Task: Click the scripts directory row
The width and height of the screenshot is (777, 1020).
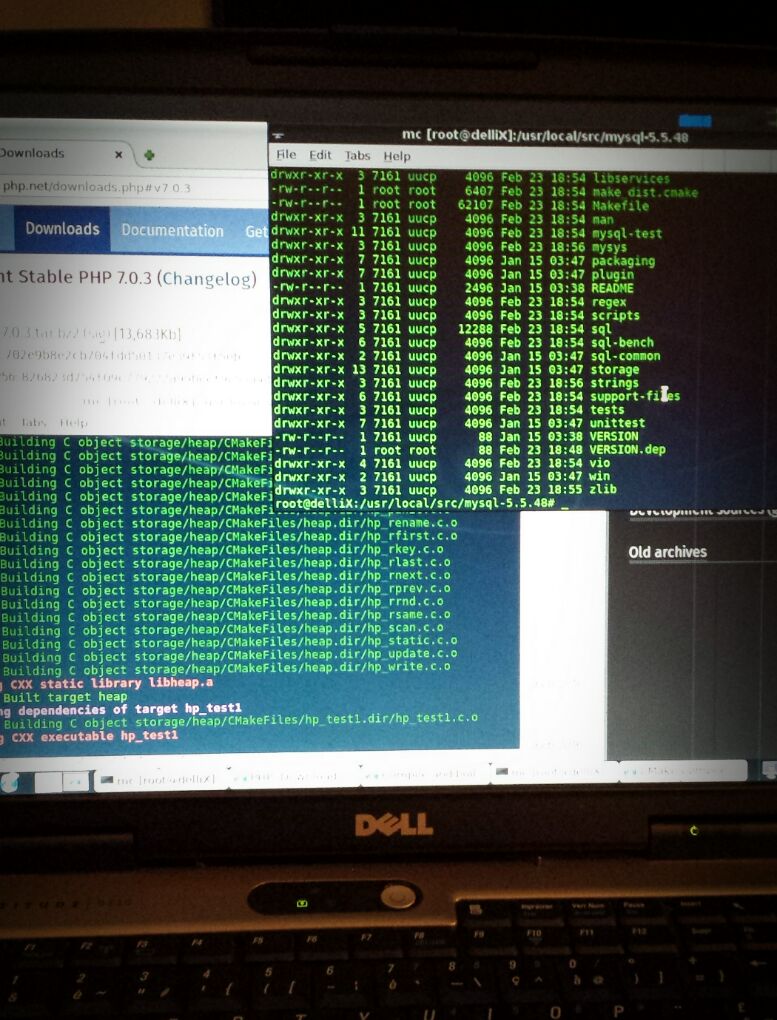Action: (456, 315)
